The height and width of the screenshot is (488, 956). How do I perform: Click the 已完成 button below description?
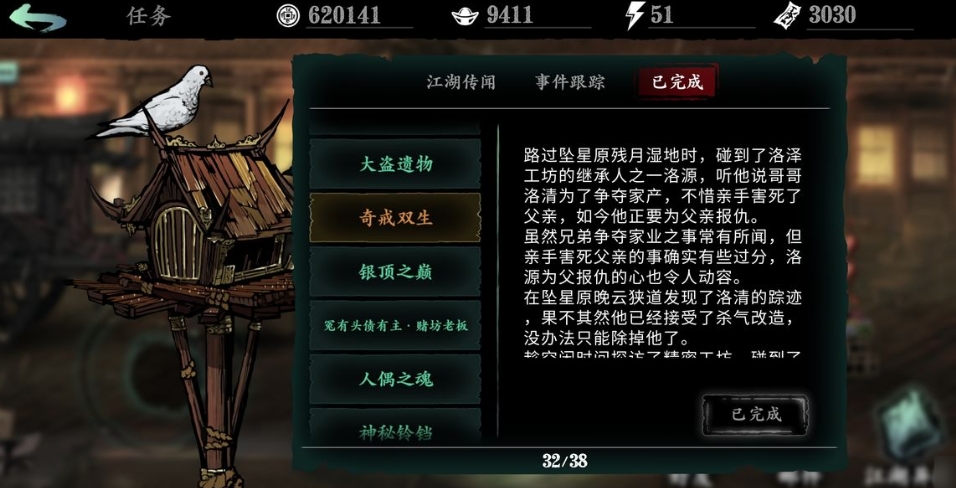tap(756, 415)
